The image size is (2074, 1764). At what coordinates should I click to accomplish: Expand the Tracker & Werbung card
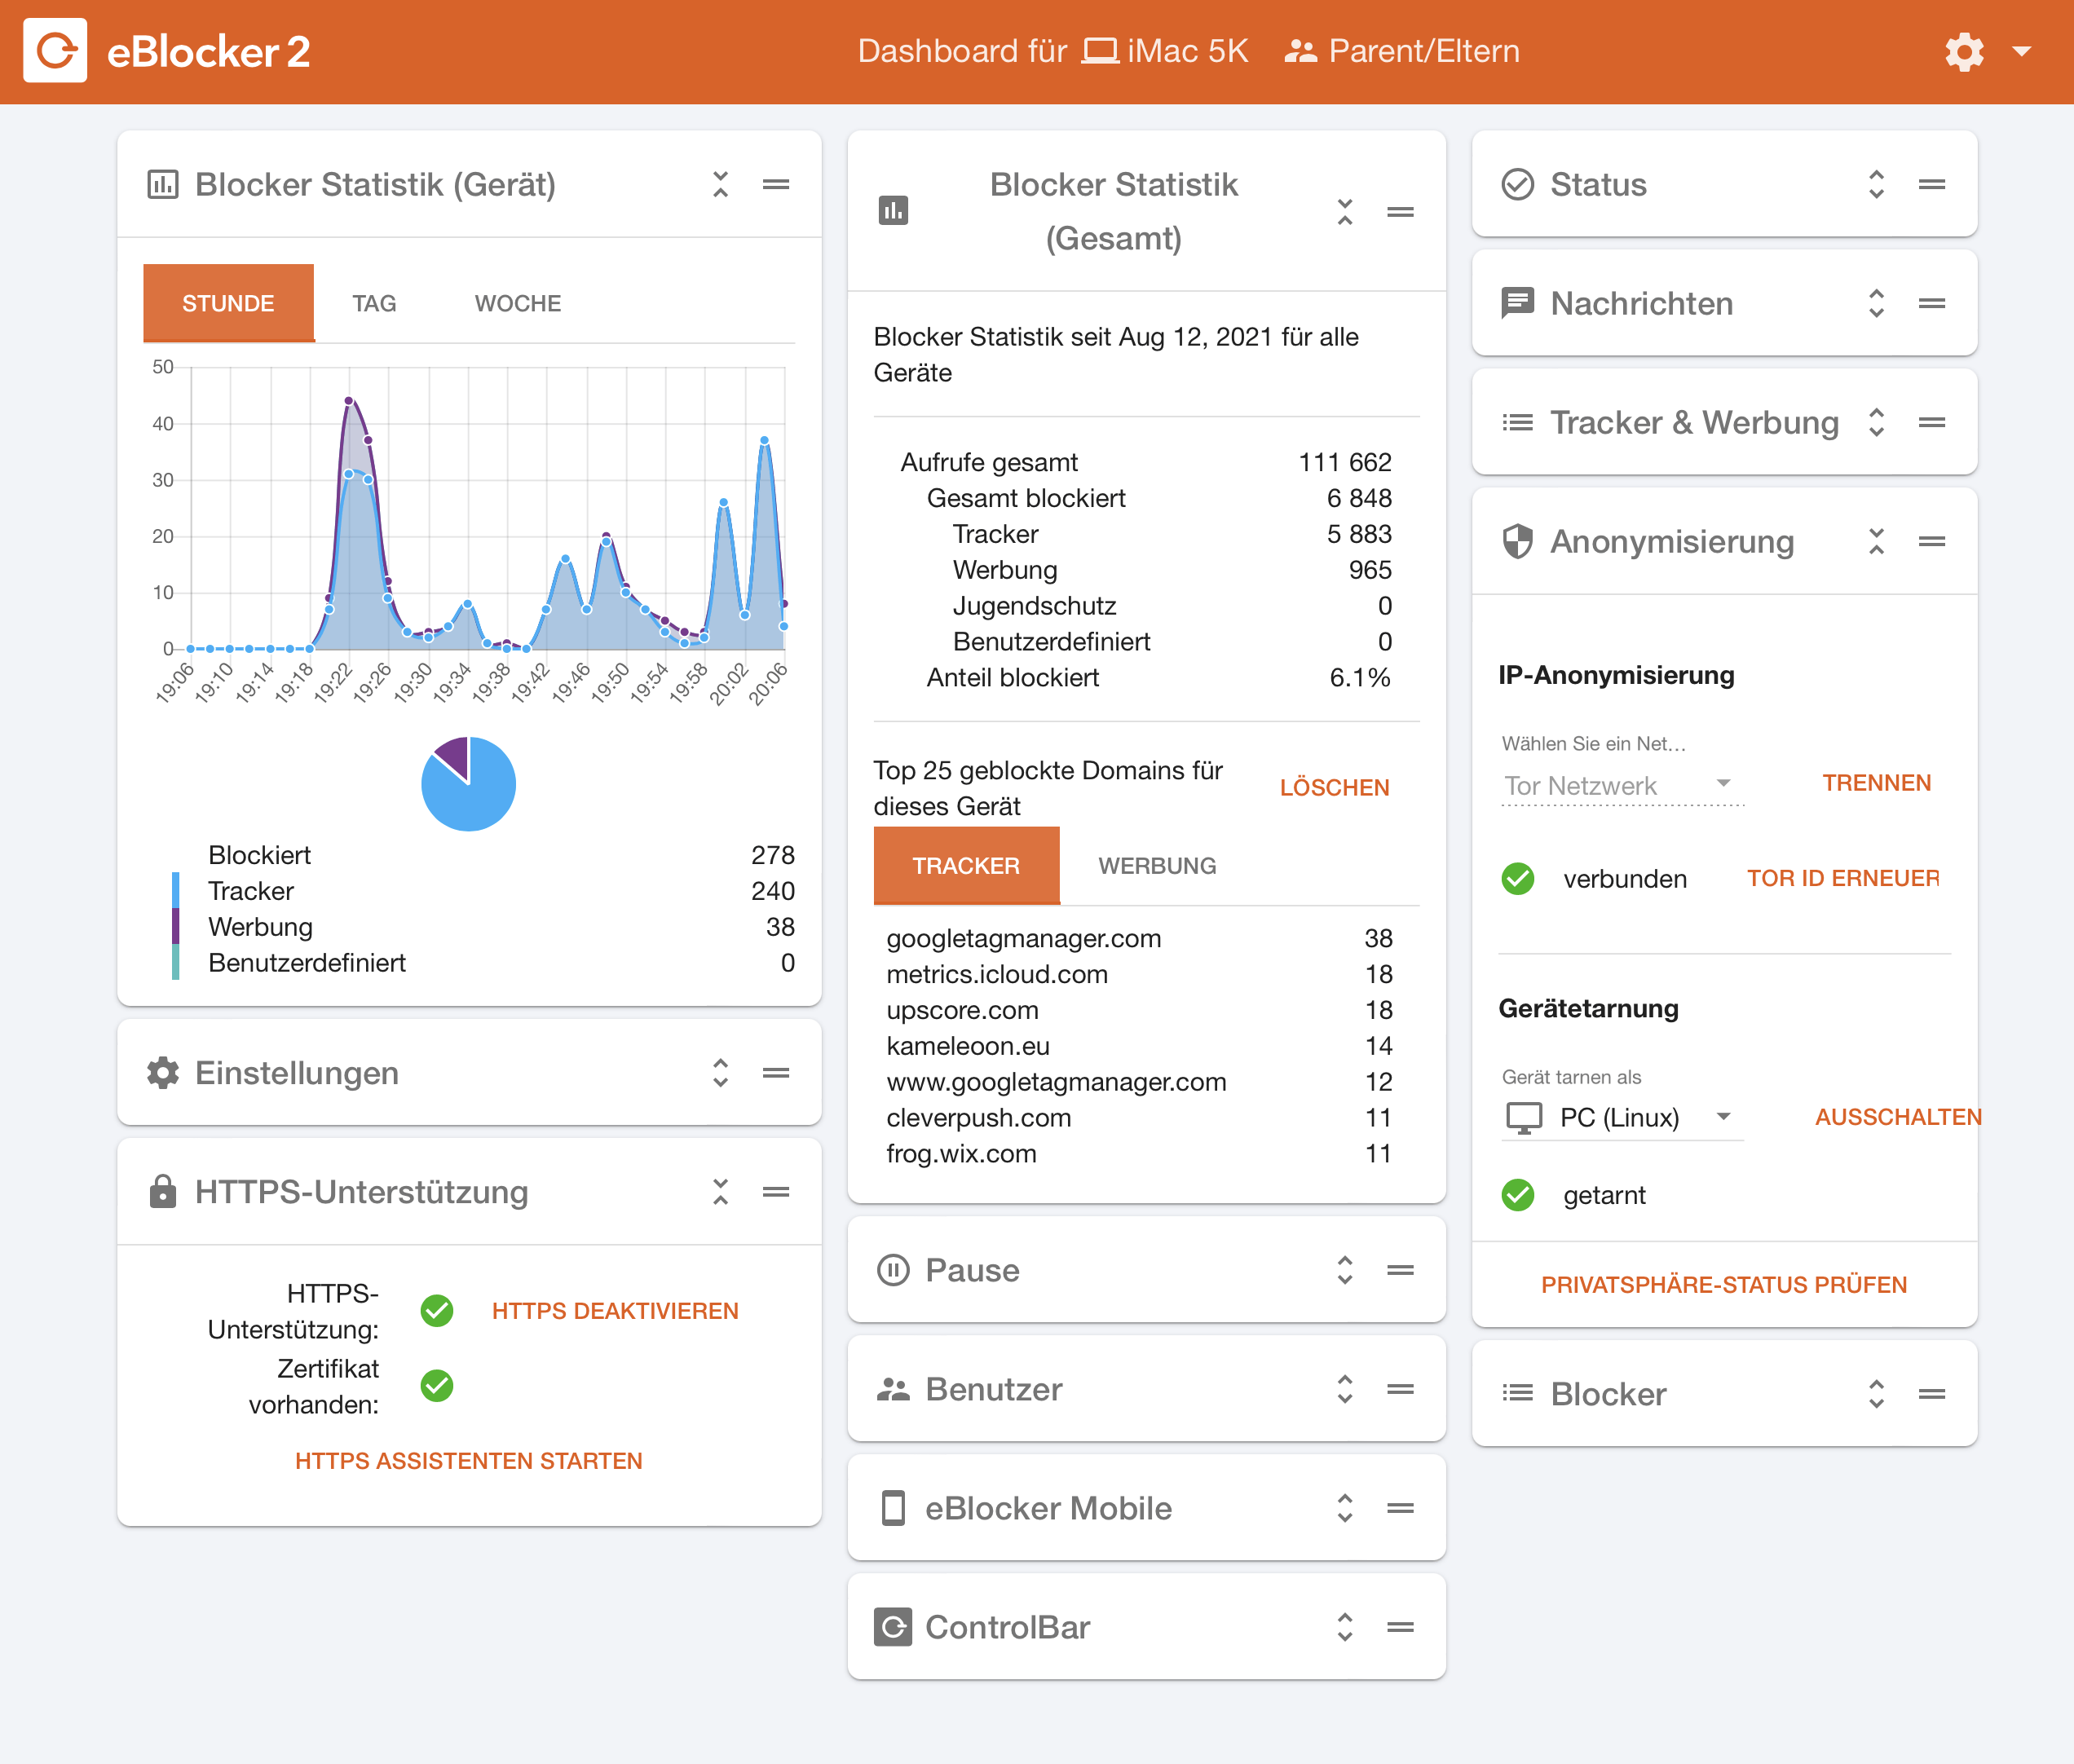coord(1876,422)
